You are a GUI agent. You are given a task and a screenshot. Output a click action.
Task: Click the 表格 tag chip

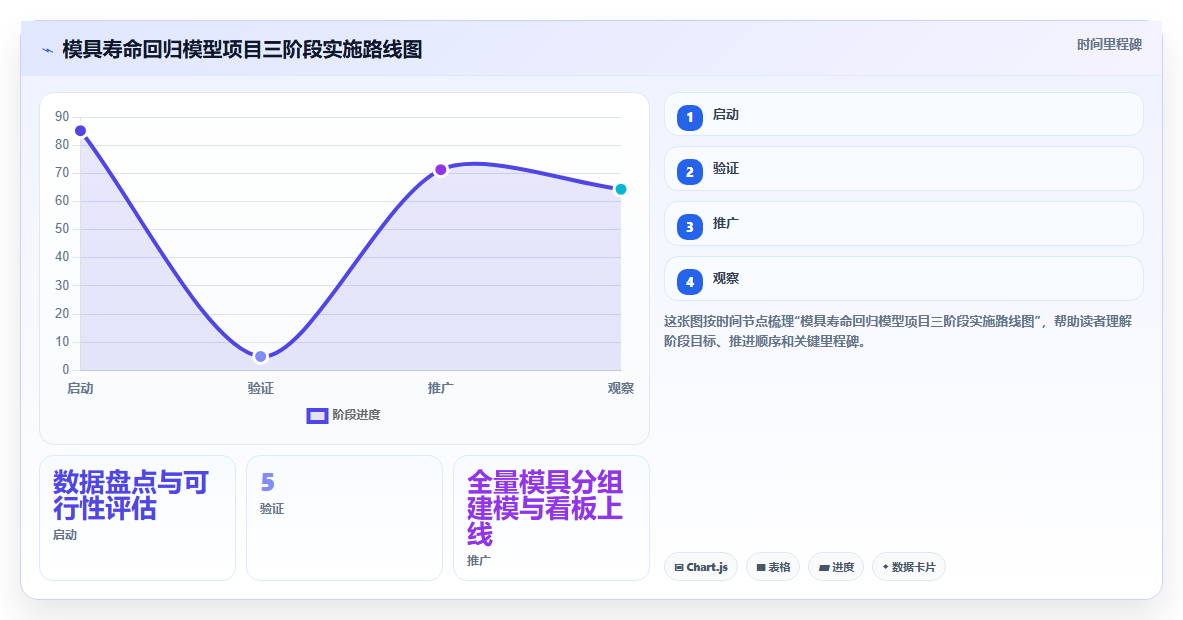(x=773, y=567)
